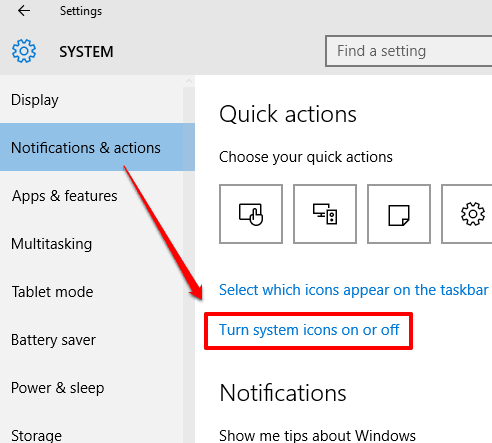The image size is (492, 443).
Task: Choose the Connect quick action tile
Action: tap(325, 214)
